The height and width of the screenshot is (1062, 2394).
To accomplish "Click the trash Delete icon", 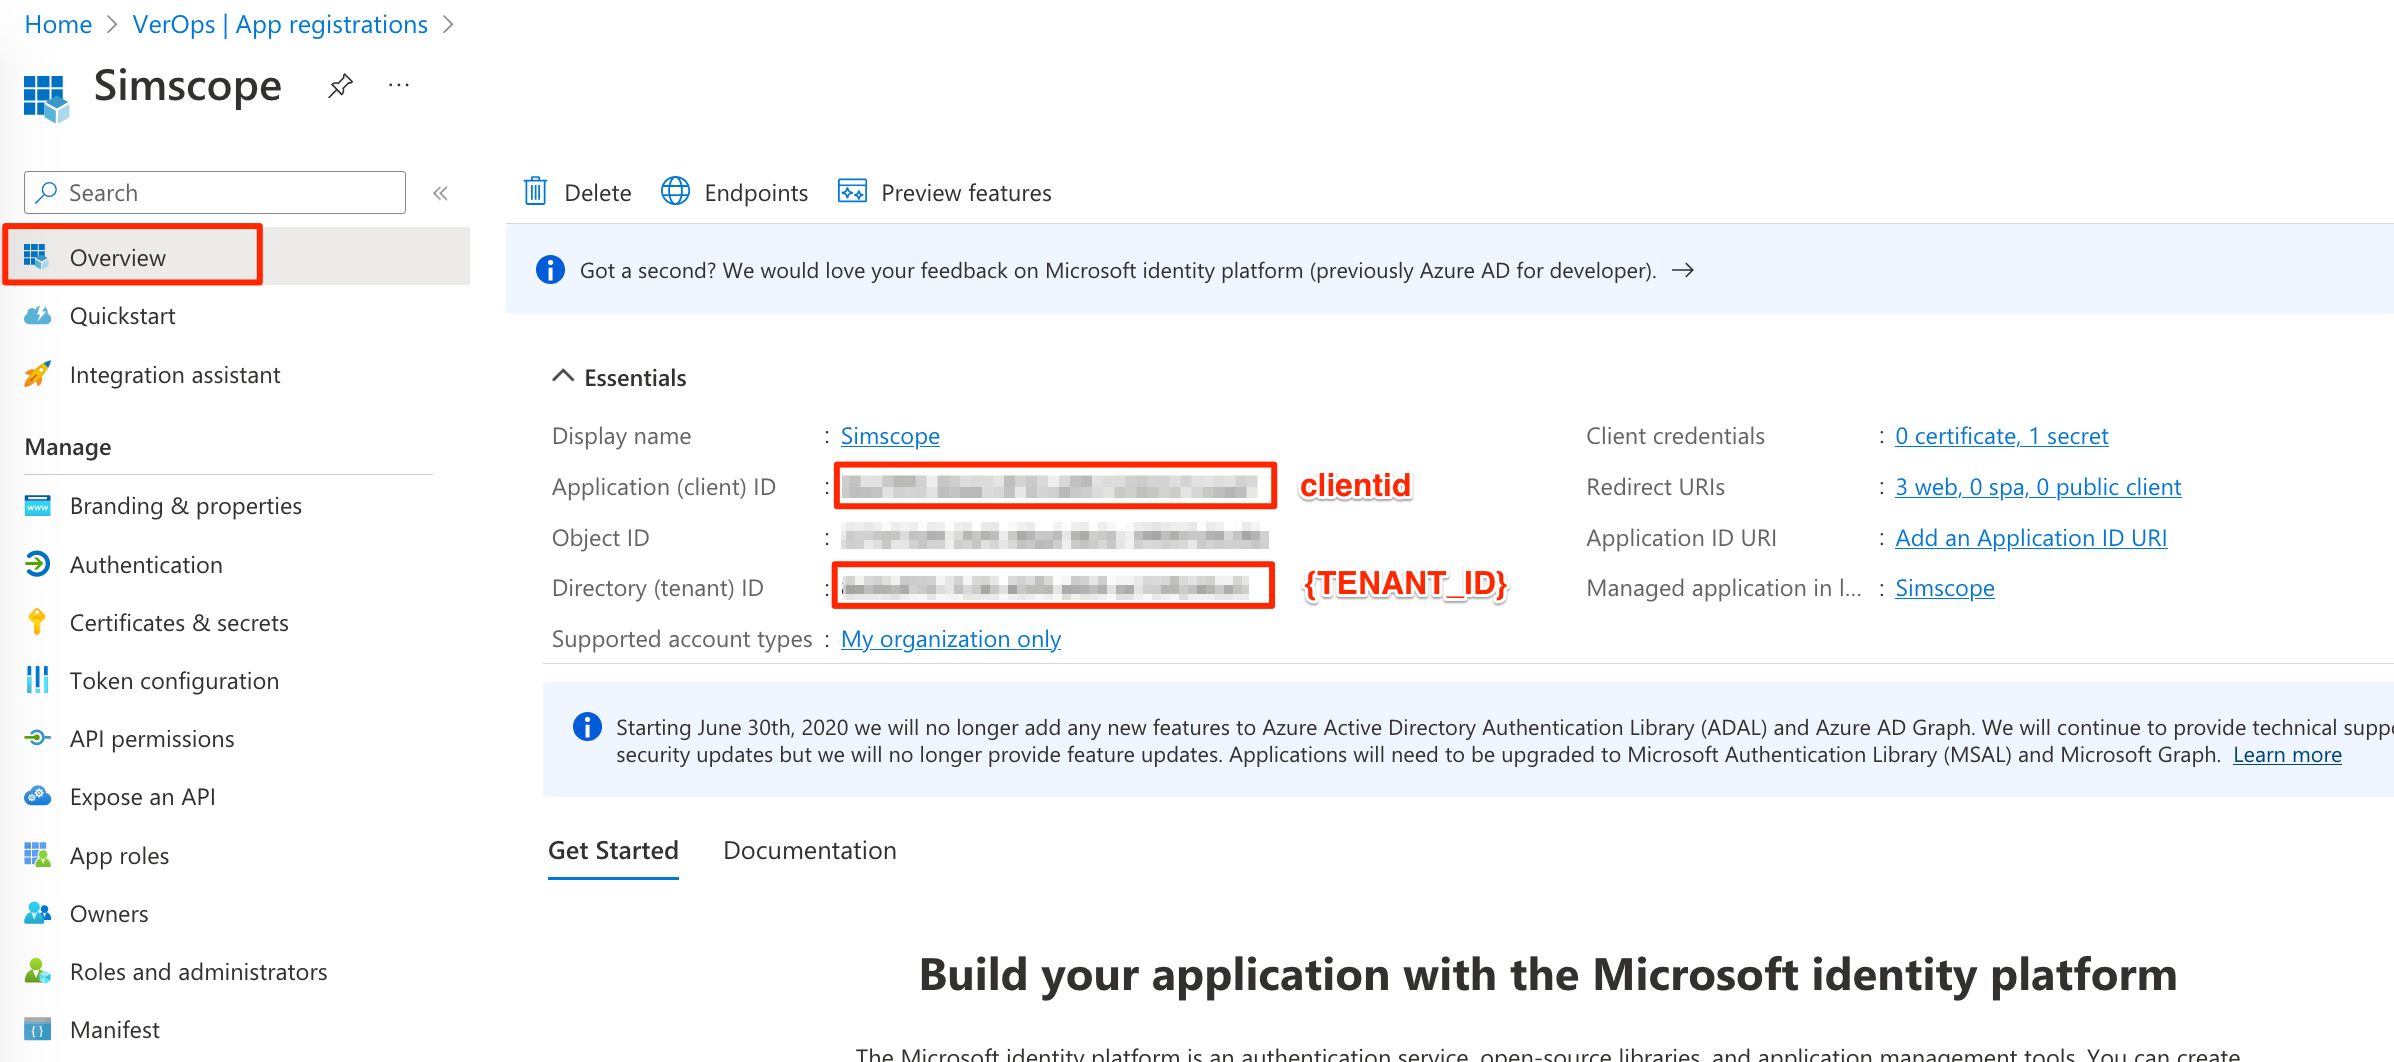I will (x=536, y=191).
